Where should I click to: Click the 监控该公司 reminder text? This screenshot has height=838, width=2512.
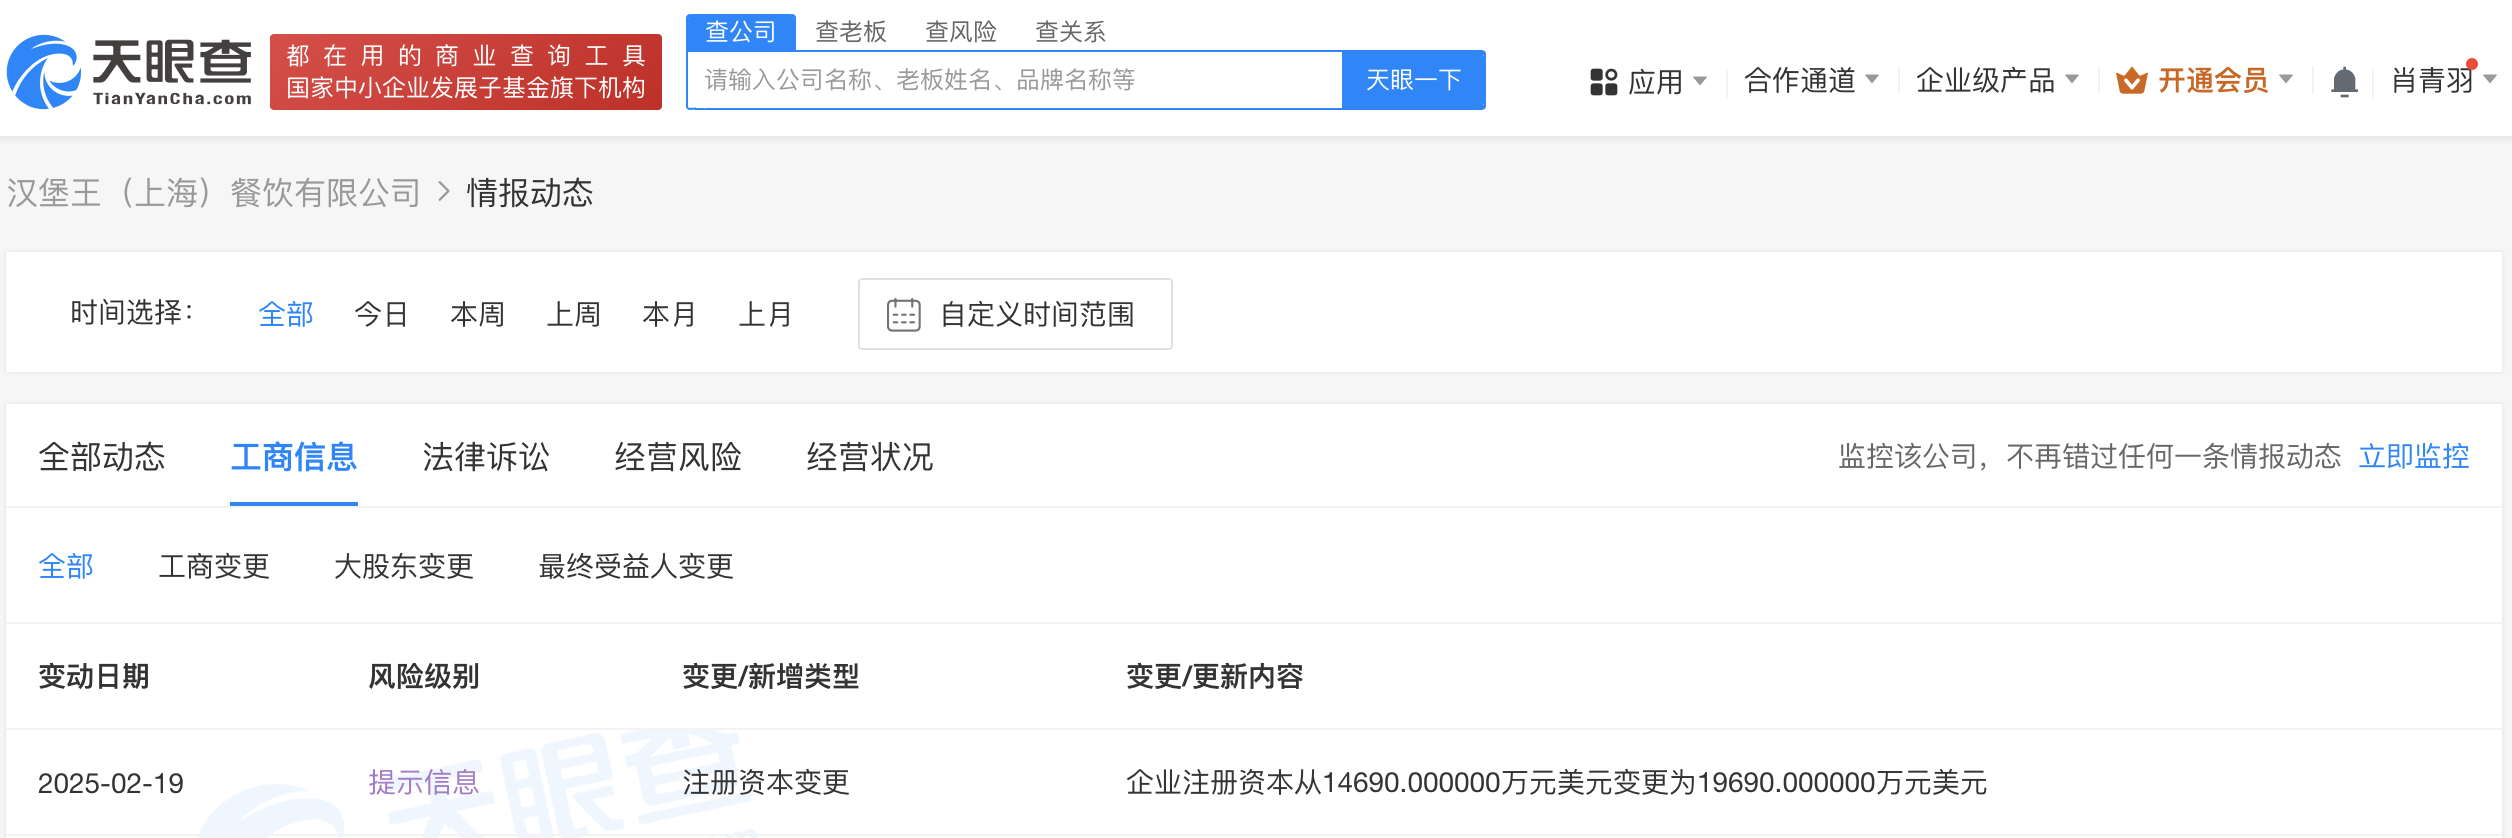[x=2089, y=457]
